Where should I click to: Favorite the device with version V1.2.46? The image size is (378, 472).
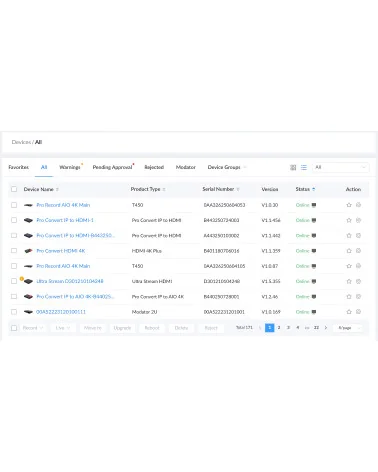point(349,297)
